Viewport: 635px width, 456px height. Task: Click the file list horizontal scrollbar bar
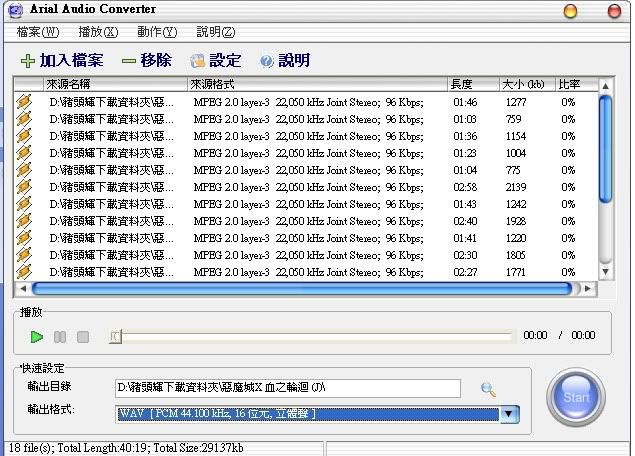pyautogui.click(x=302, y=289)
